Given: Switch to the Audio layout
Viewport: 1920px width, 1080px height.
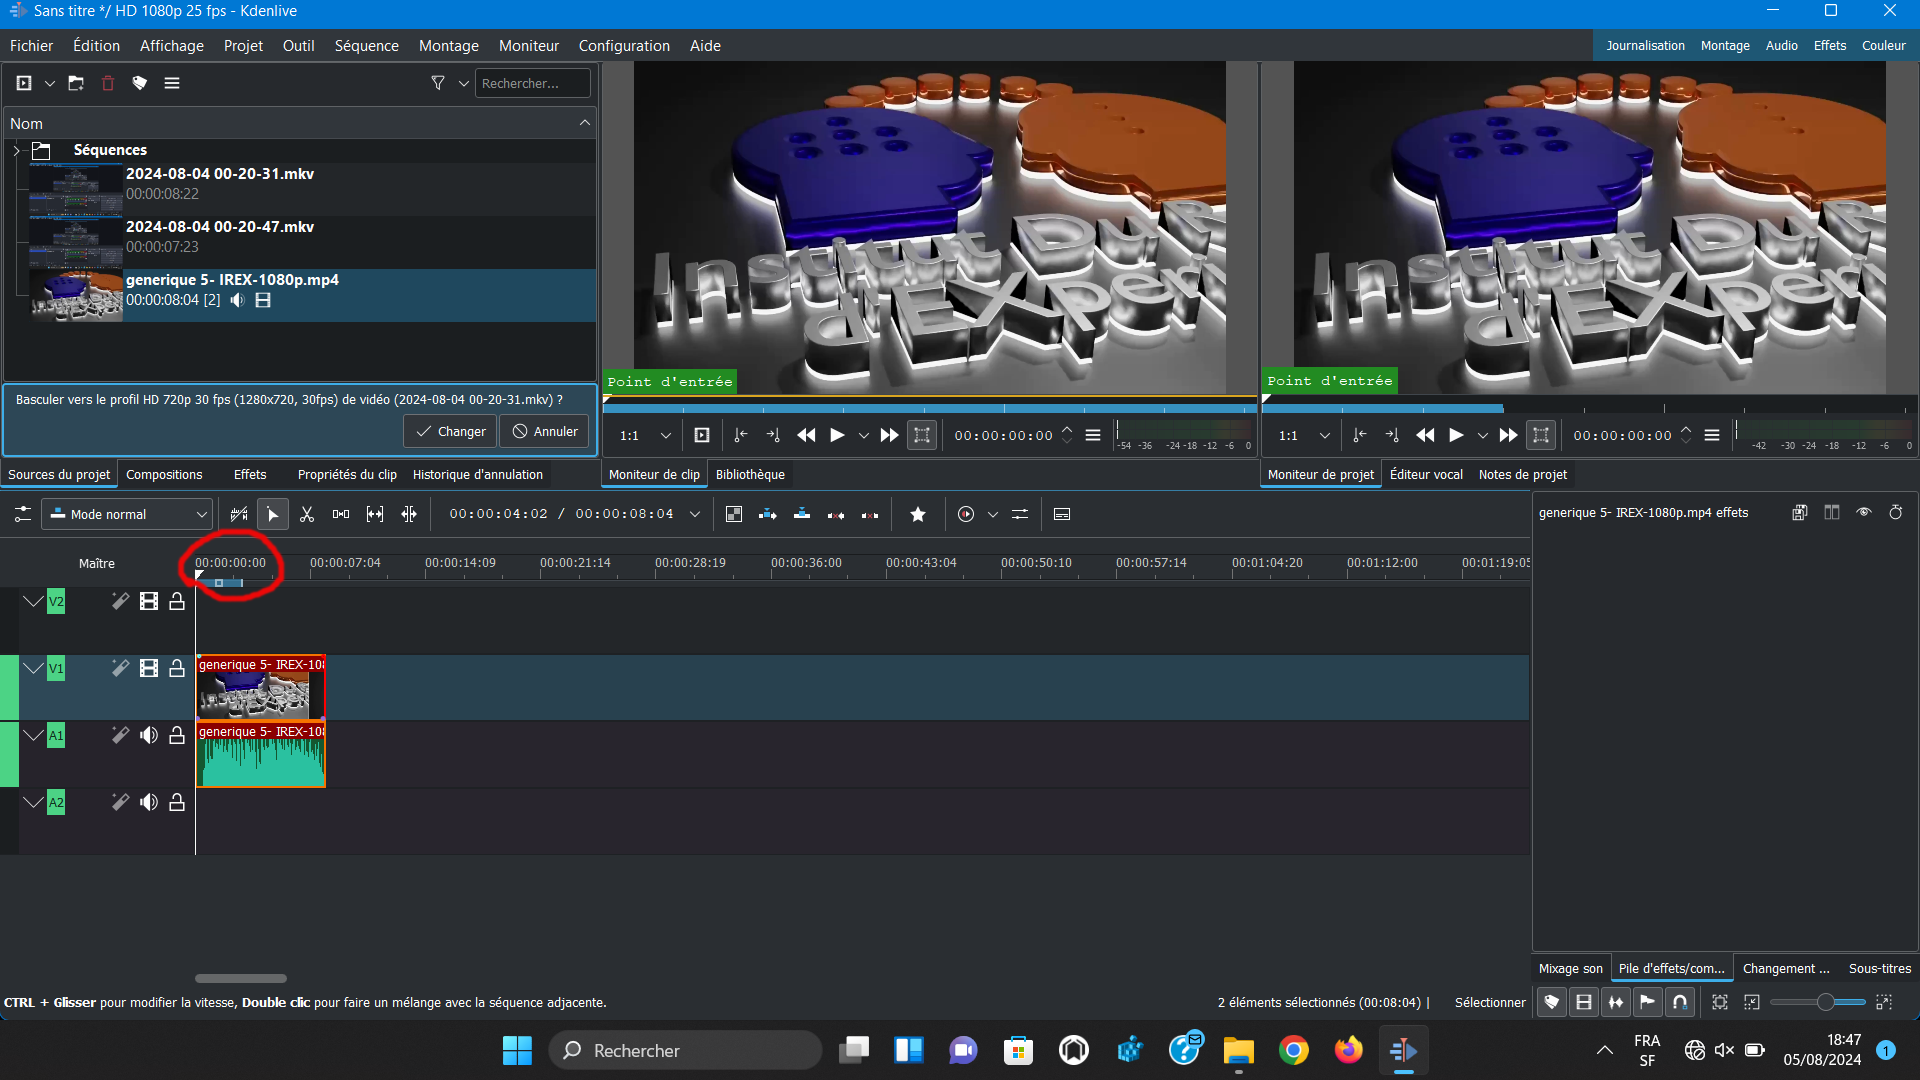Looking at the screenshot, I should pos(1781,46).
